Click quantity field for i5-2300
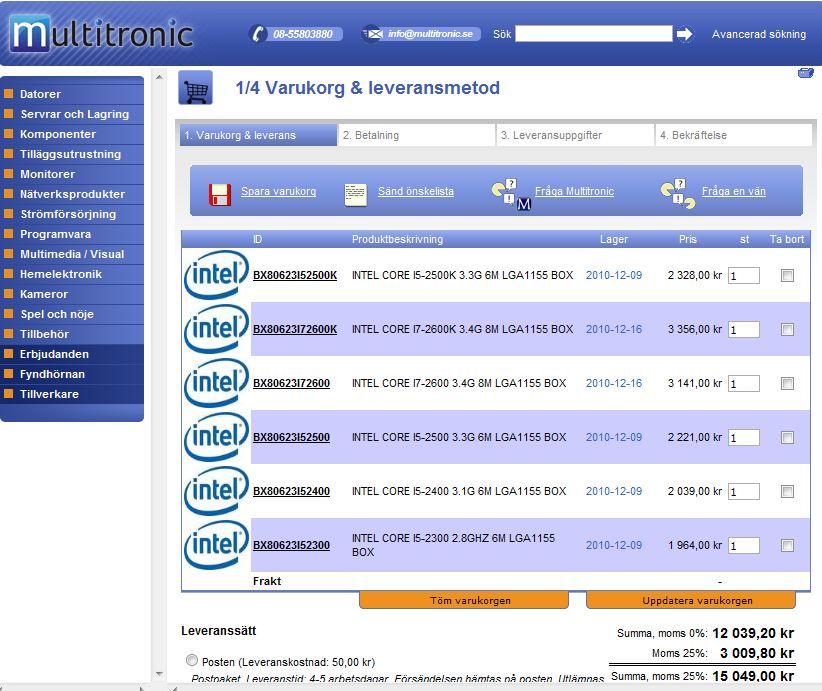The image size is (822, 691). point(743,545)
